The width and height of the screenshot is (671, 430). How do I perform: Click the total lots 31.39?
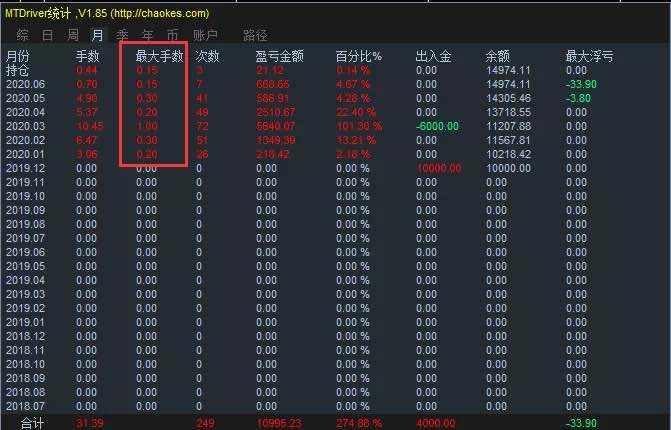[90, 424]
